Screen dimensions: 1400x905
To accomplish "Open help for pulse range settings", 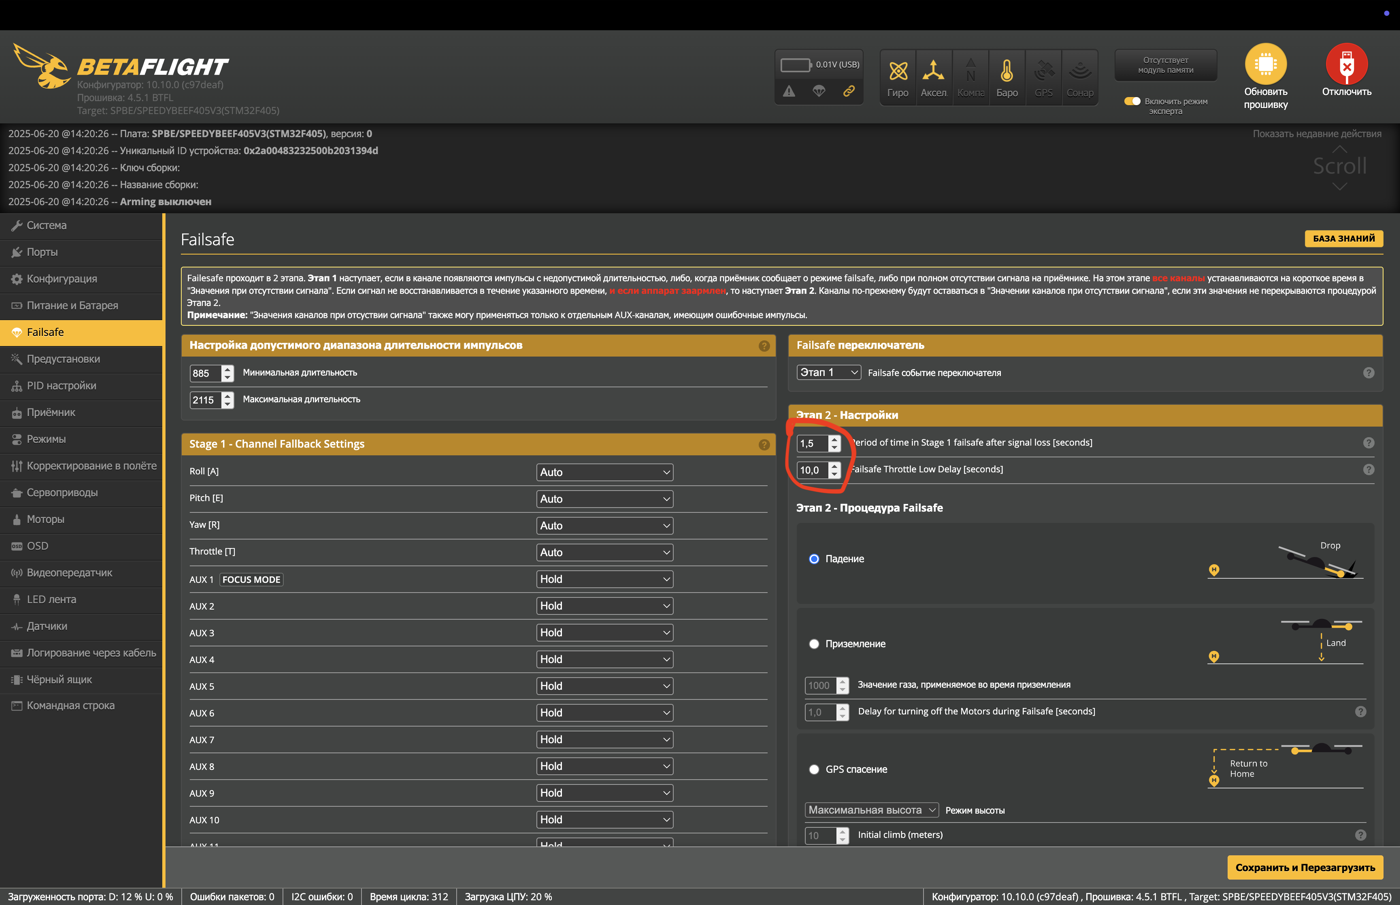I will [x=764, y=346].
